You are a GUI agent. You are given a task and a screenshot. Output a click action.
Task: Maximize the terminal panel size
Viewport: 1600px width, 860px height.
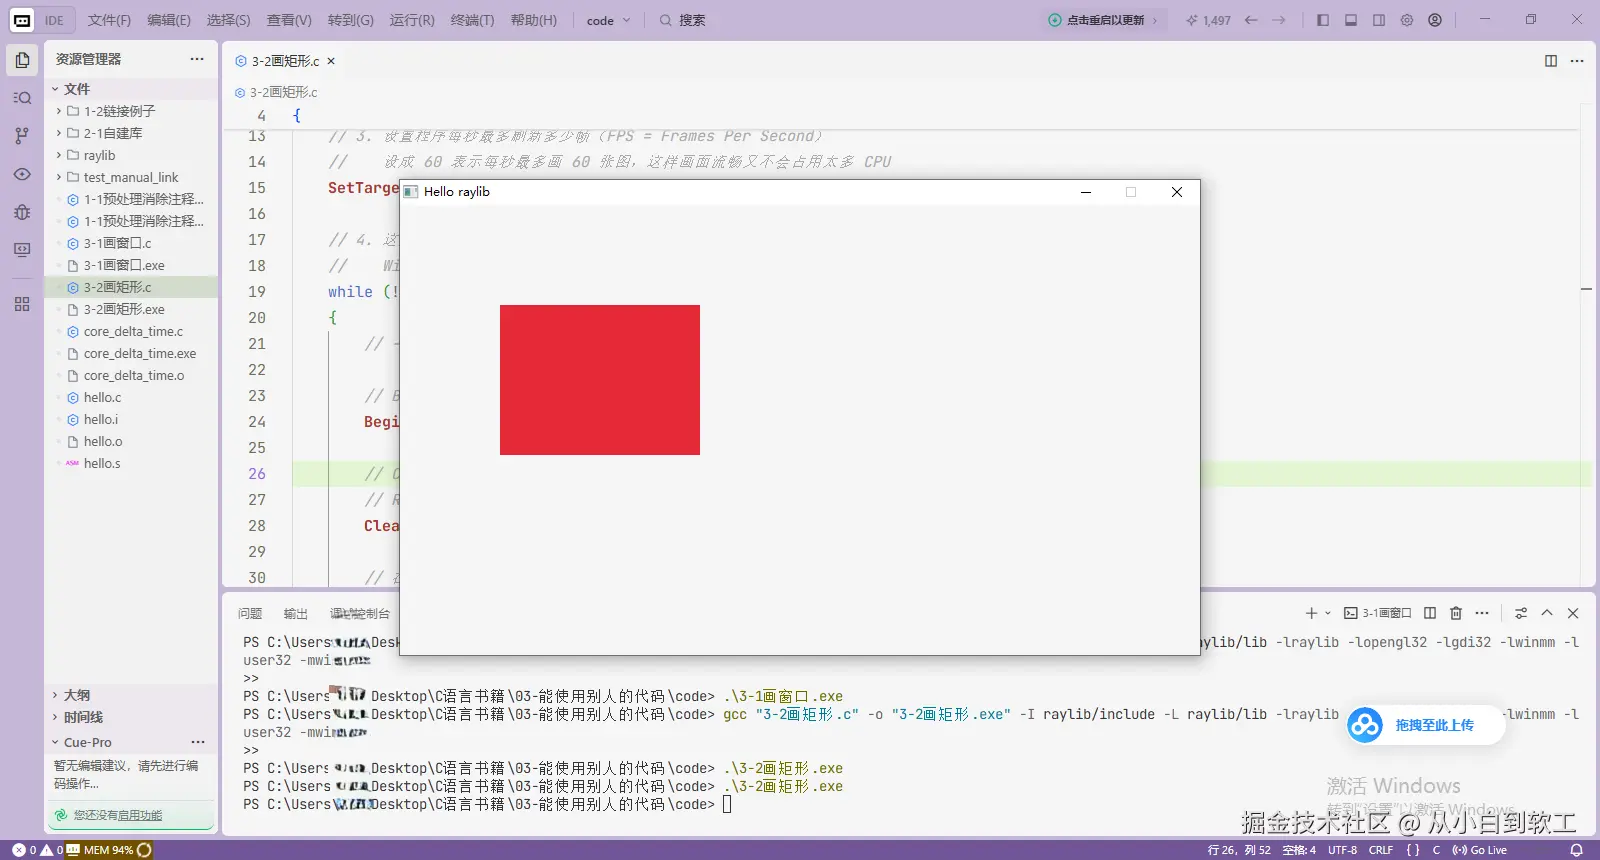click(x=1547, y=613)
